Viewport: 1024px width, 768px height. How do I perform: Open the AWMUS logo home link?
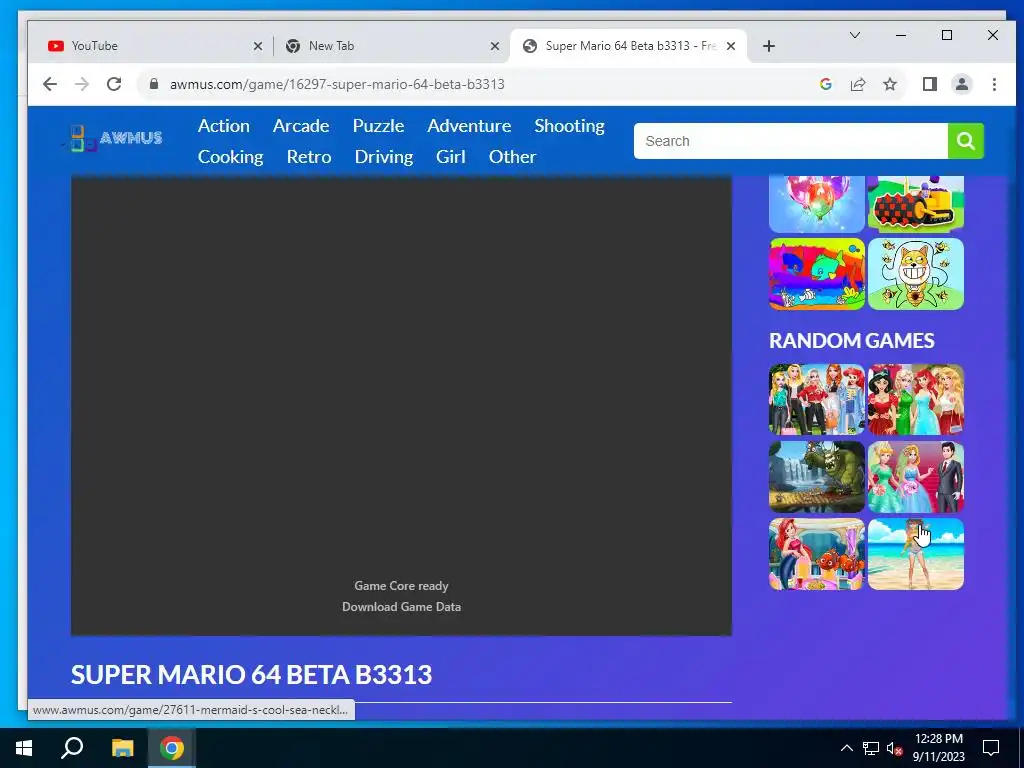tap(113, 138)
